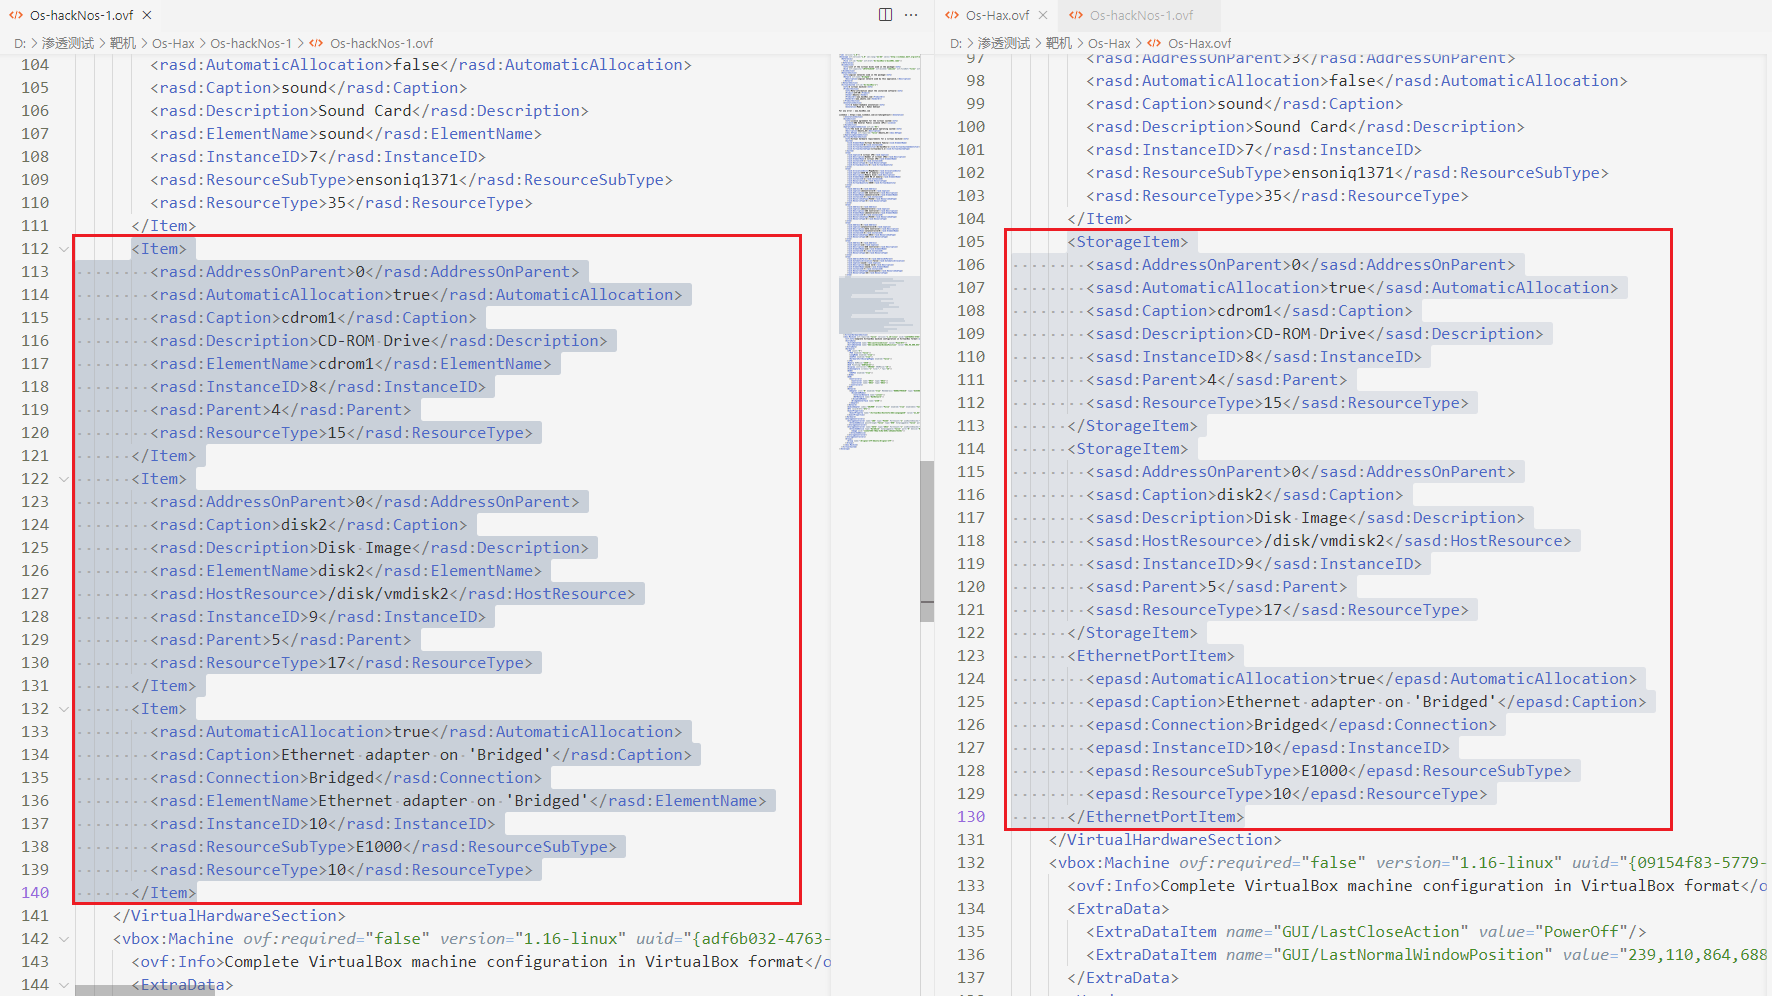Fold the Item block at line 132
The height and width of the screenshot is (996, 1772).
click(x=64, y=709)
